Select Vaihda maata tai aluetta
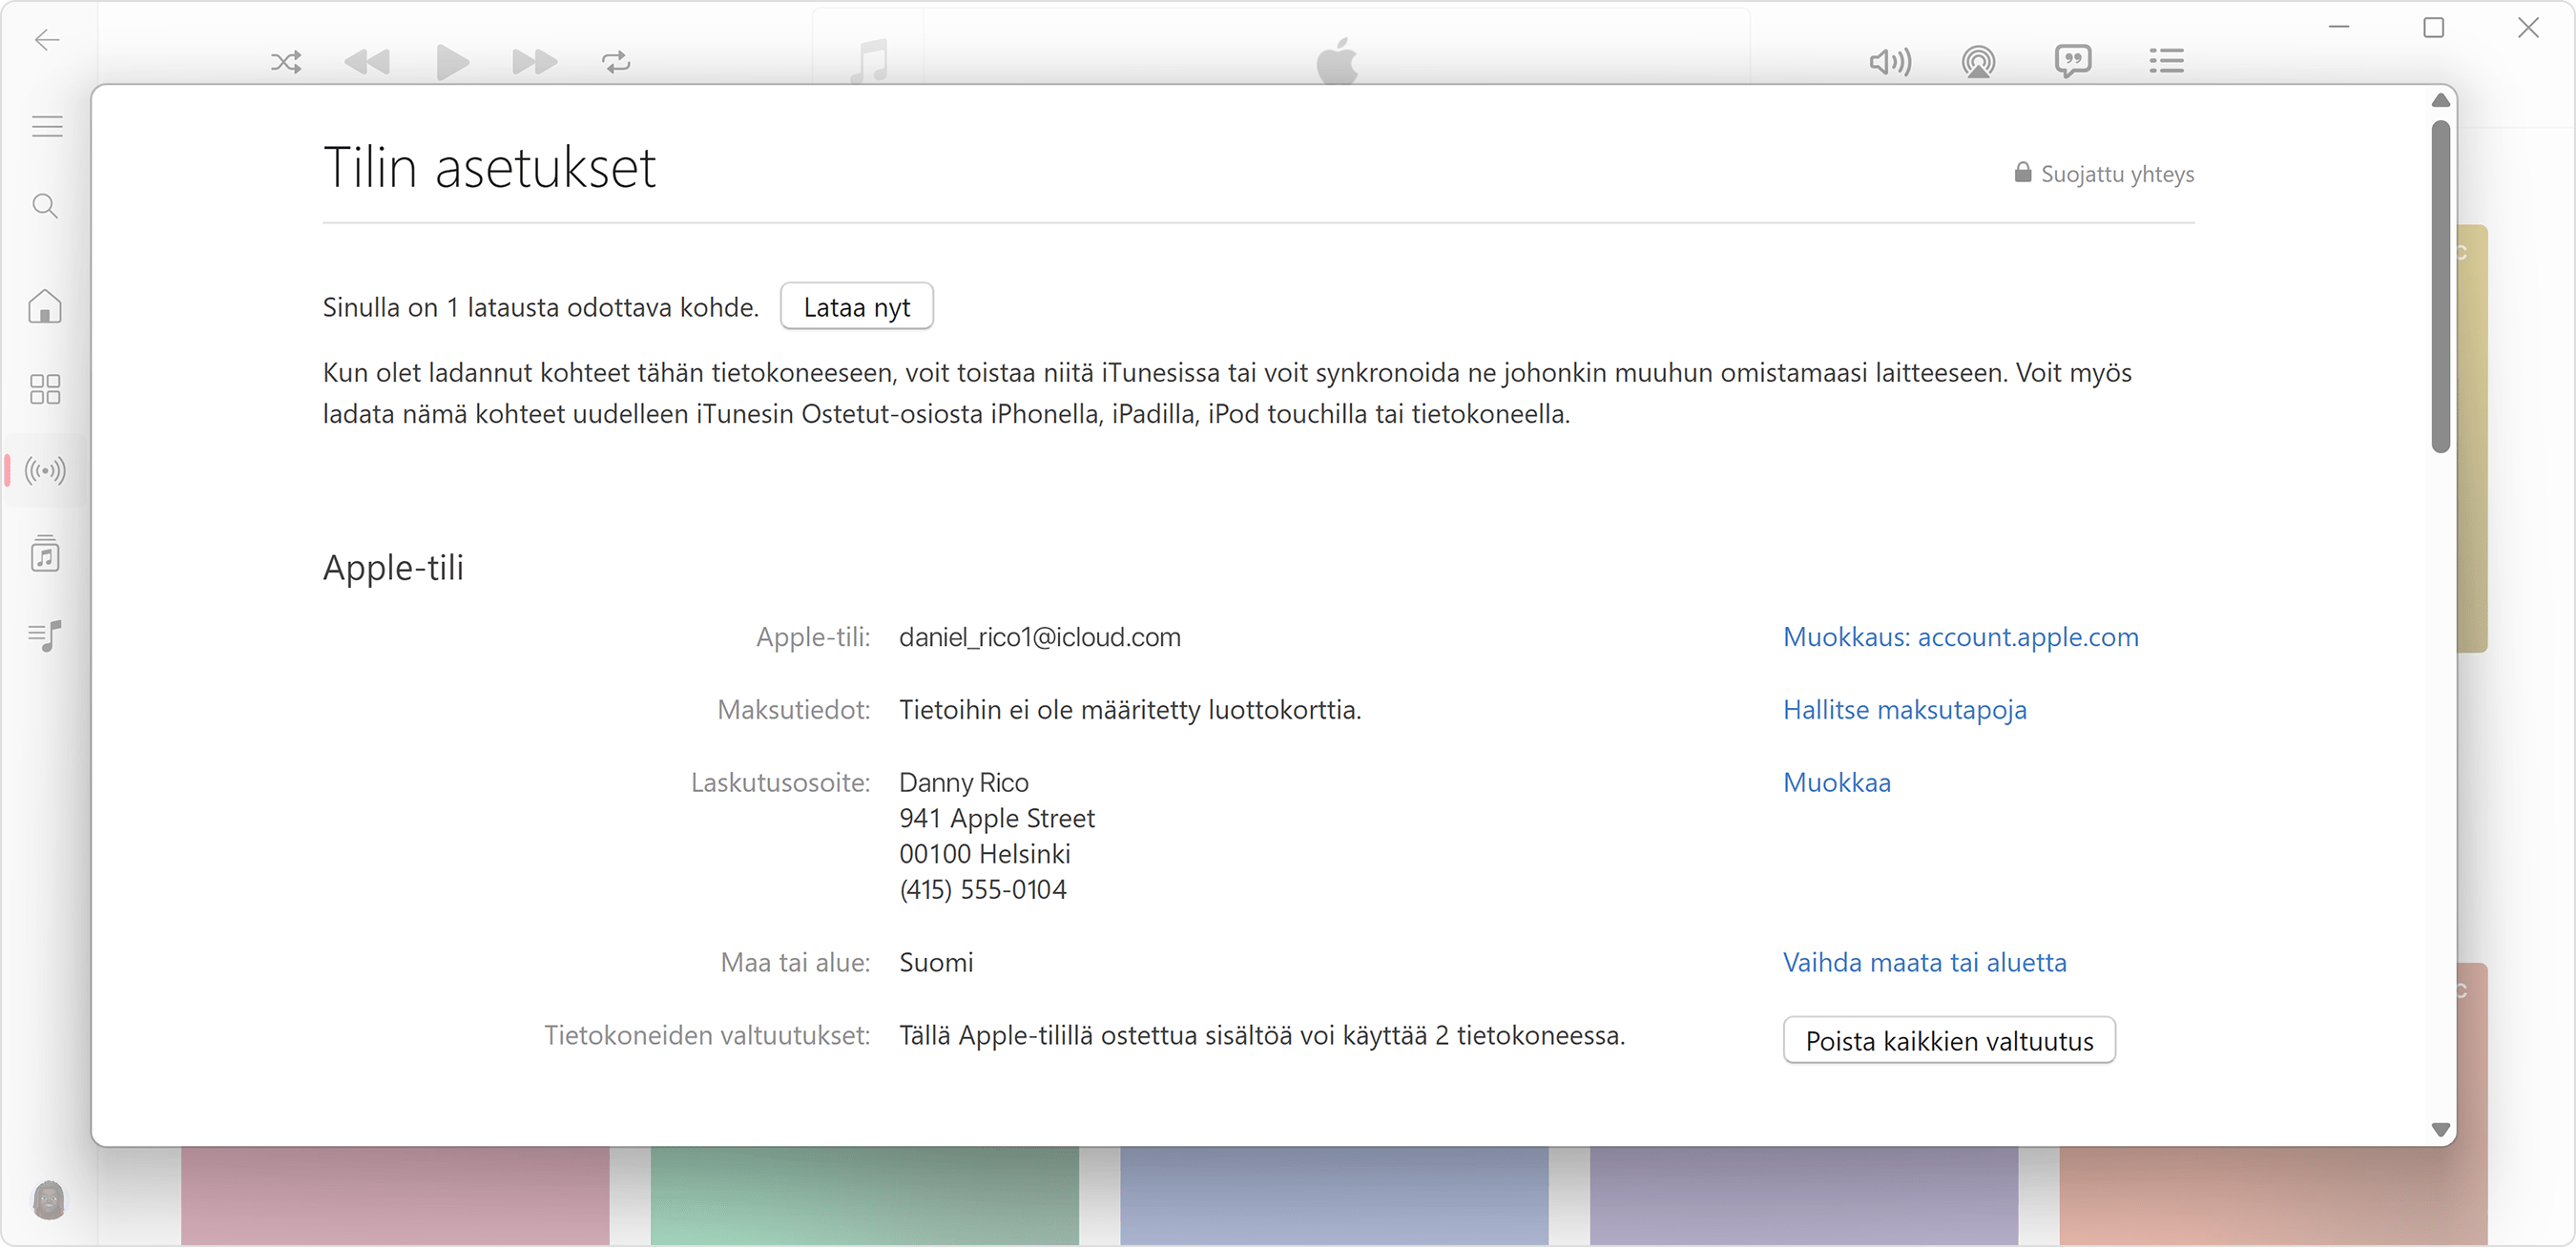 1925,962
